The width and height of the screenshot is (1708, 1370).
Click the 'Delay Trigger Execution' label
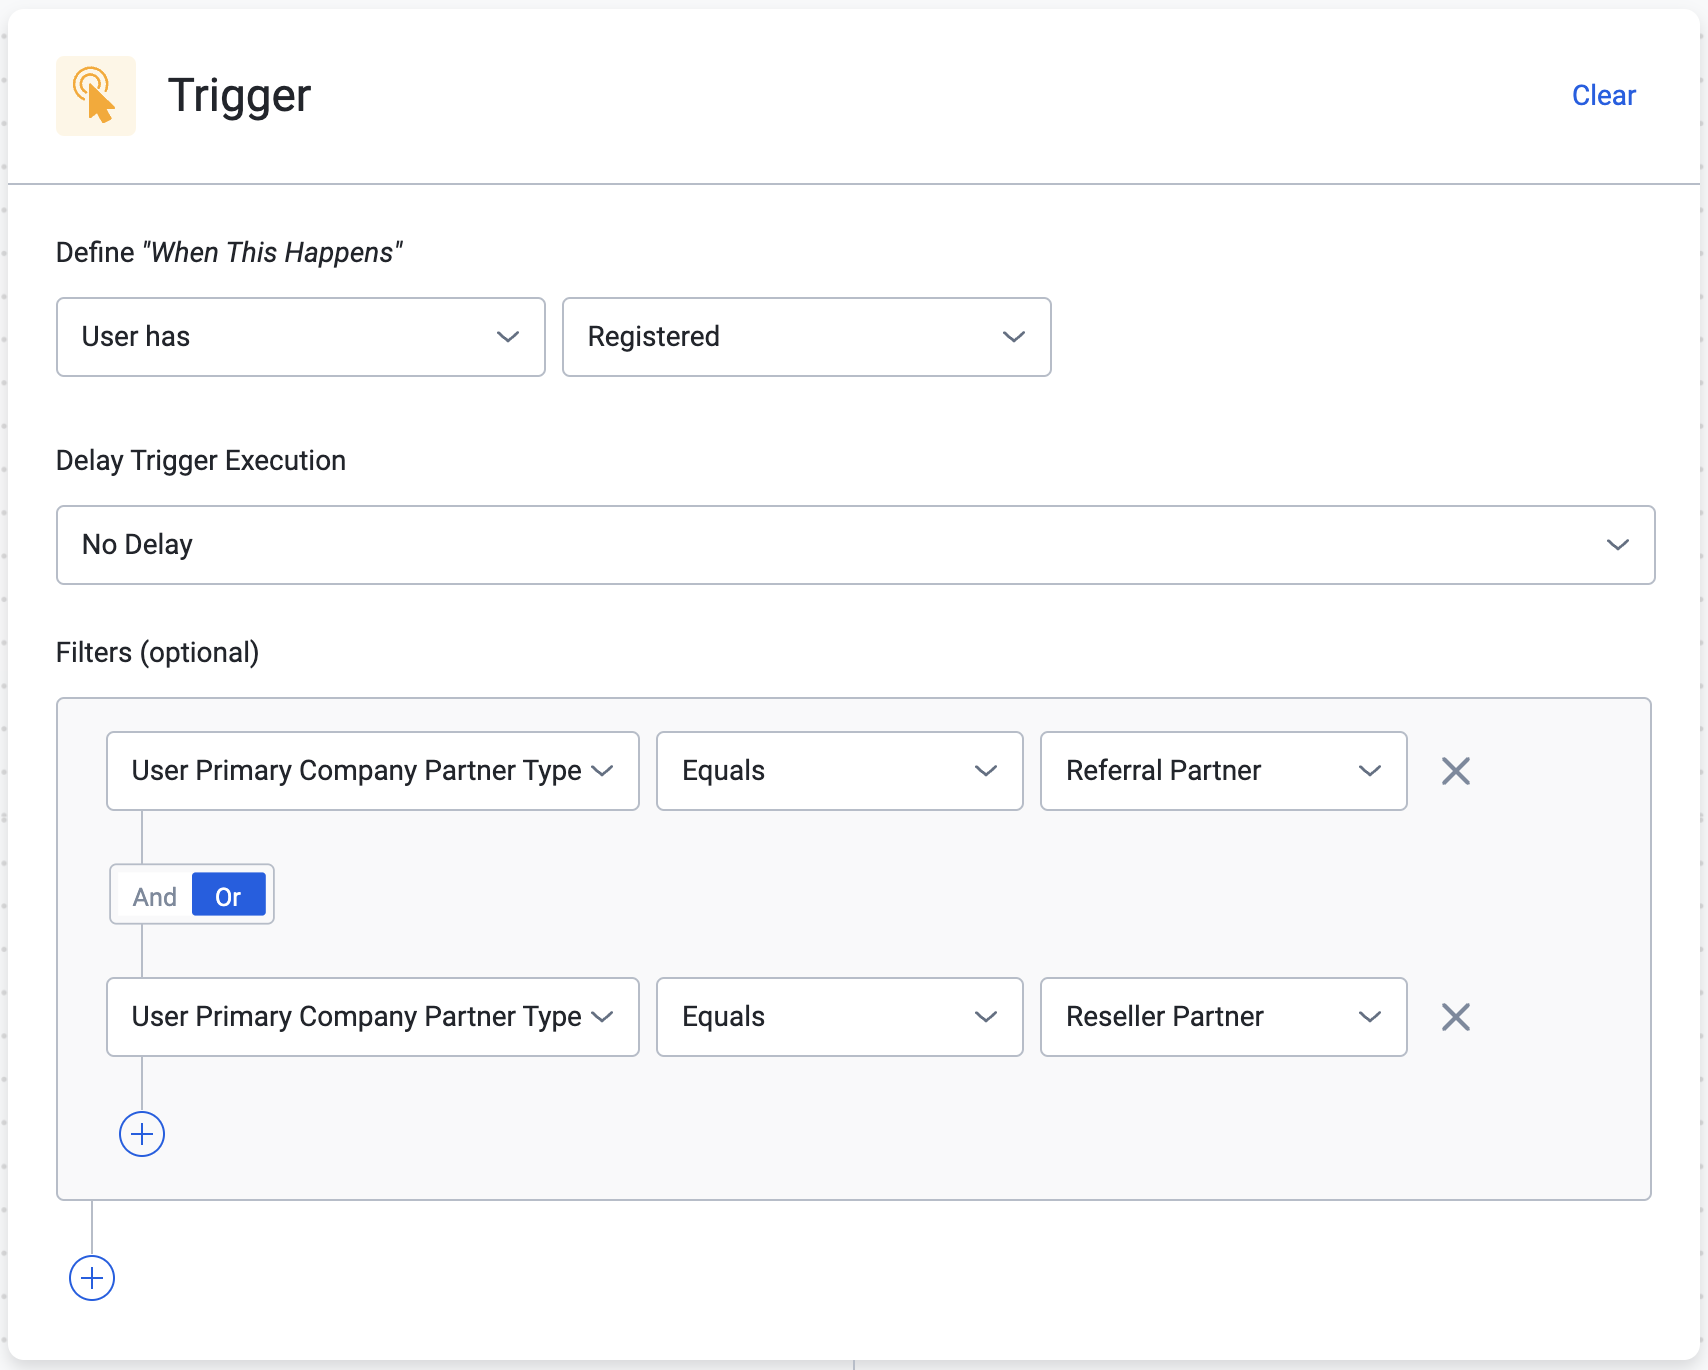tap(201, 461)
